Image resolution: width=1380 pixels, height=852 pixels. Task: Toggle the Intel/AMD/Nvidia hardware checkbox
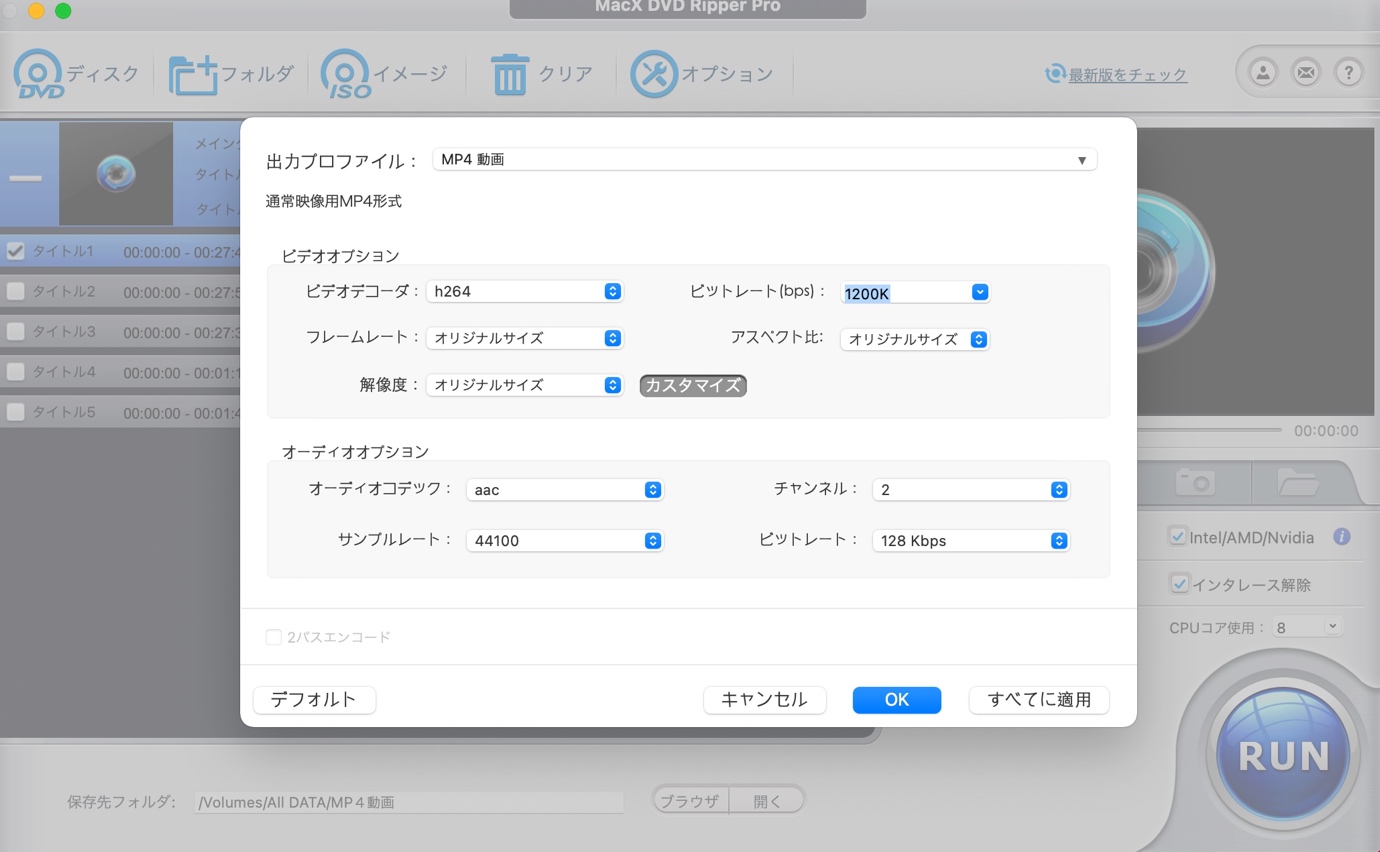pyautogui.click(x=1178, y=537)
